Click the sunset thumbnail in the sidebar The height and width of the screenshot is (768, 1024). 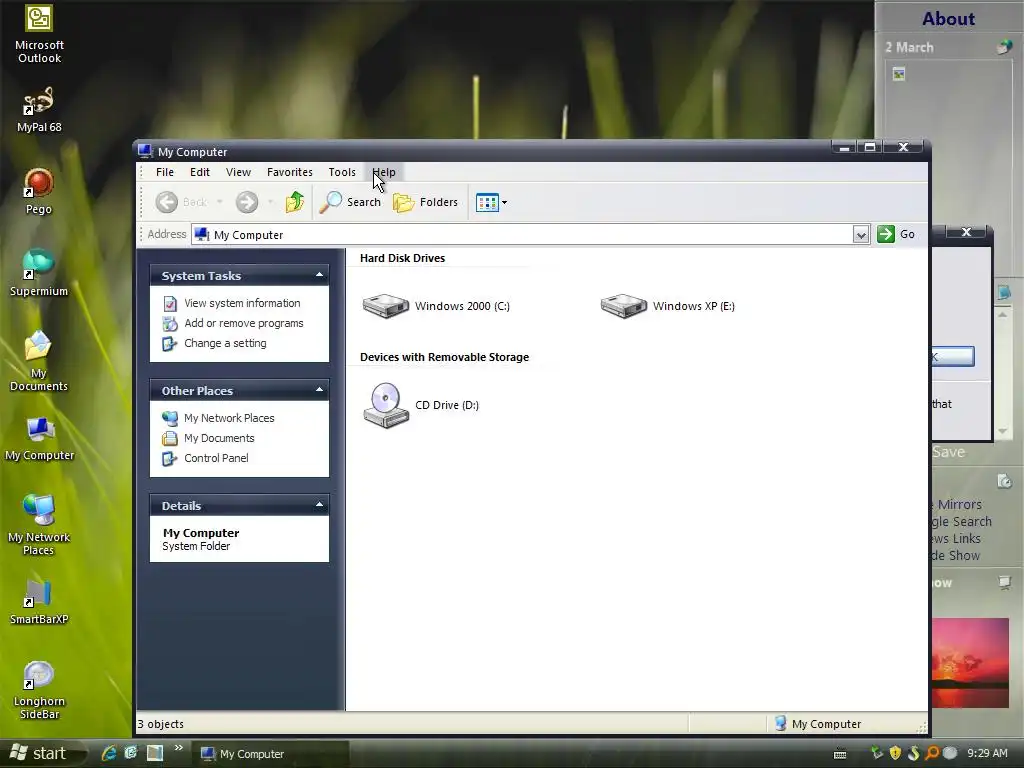tap(970, 663)
